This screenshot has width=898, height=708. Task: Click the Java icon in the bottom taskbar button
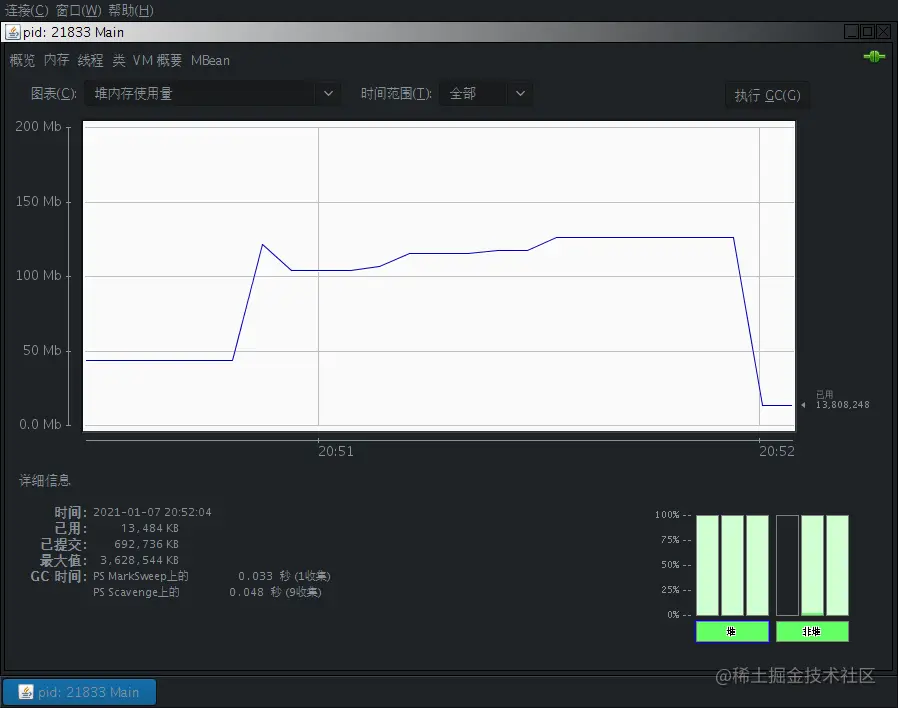tap(26, 692)
